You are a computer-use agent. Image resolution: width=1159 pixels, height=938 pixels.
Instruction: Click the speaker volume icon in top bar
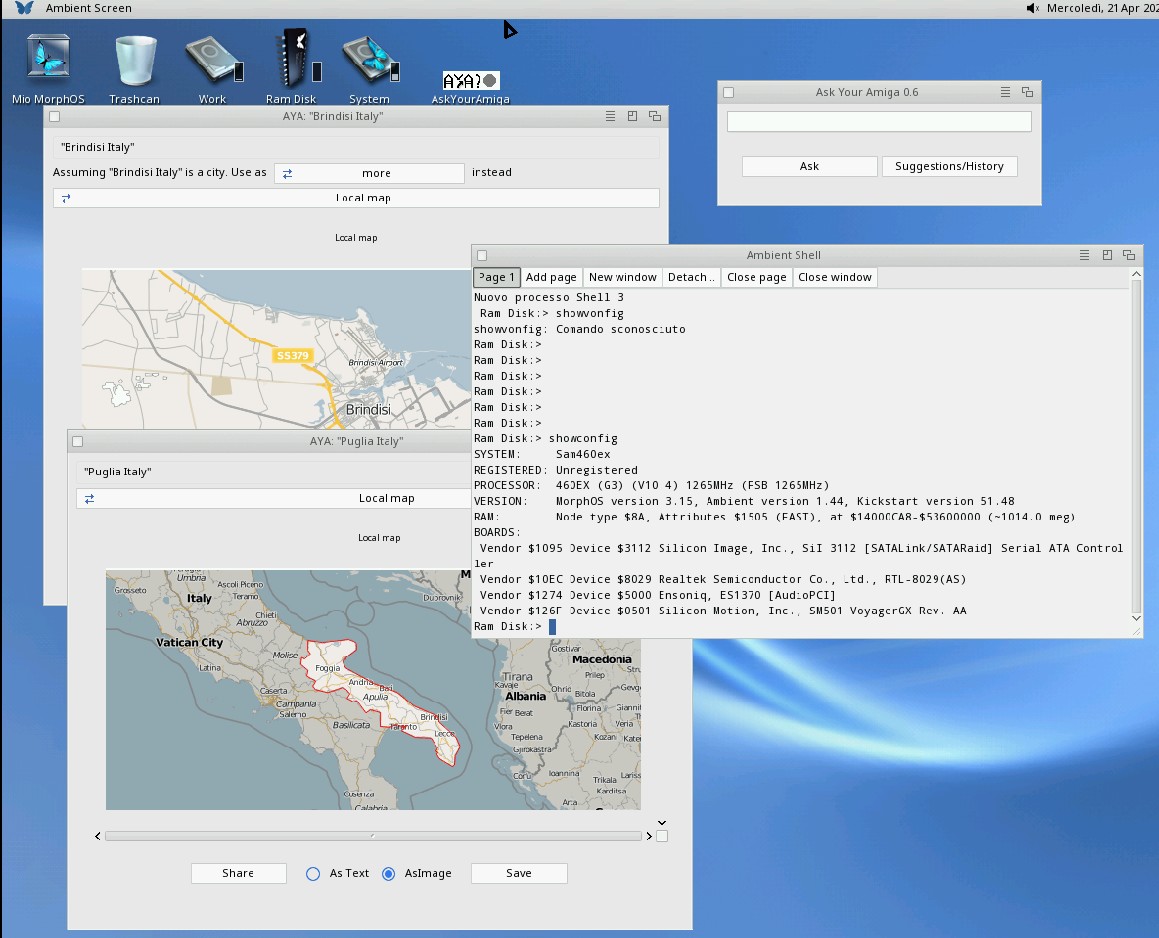tap(1033, 8)
